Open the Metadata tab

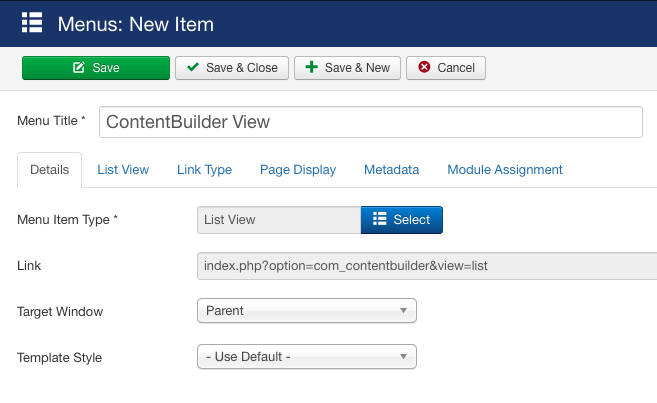pyautogui.click(x=391, y=170)
